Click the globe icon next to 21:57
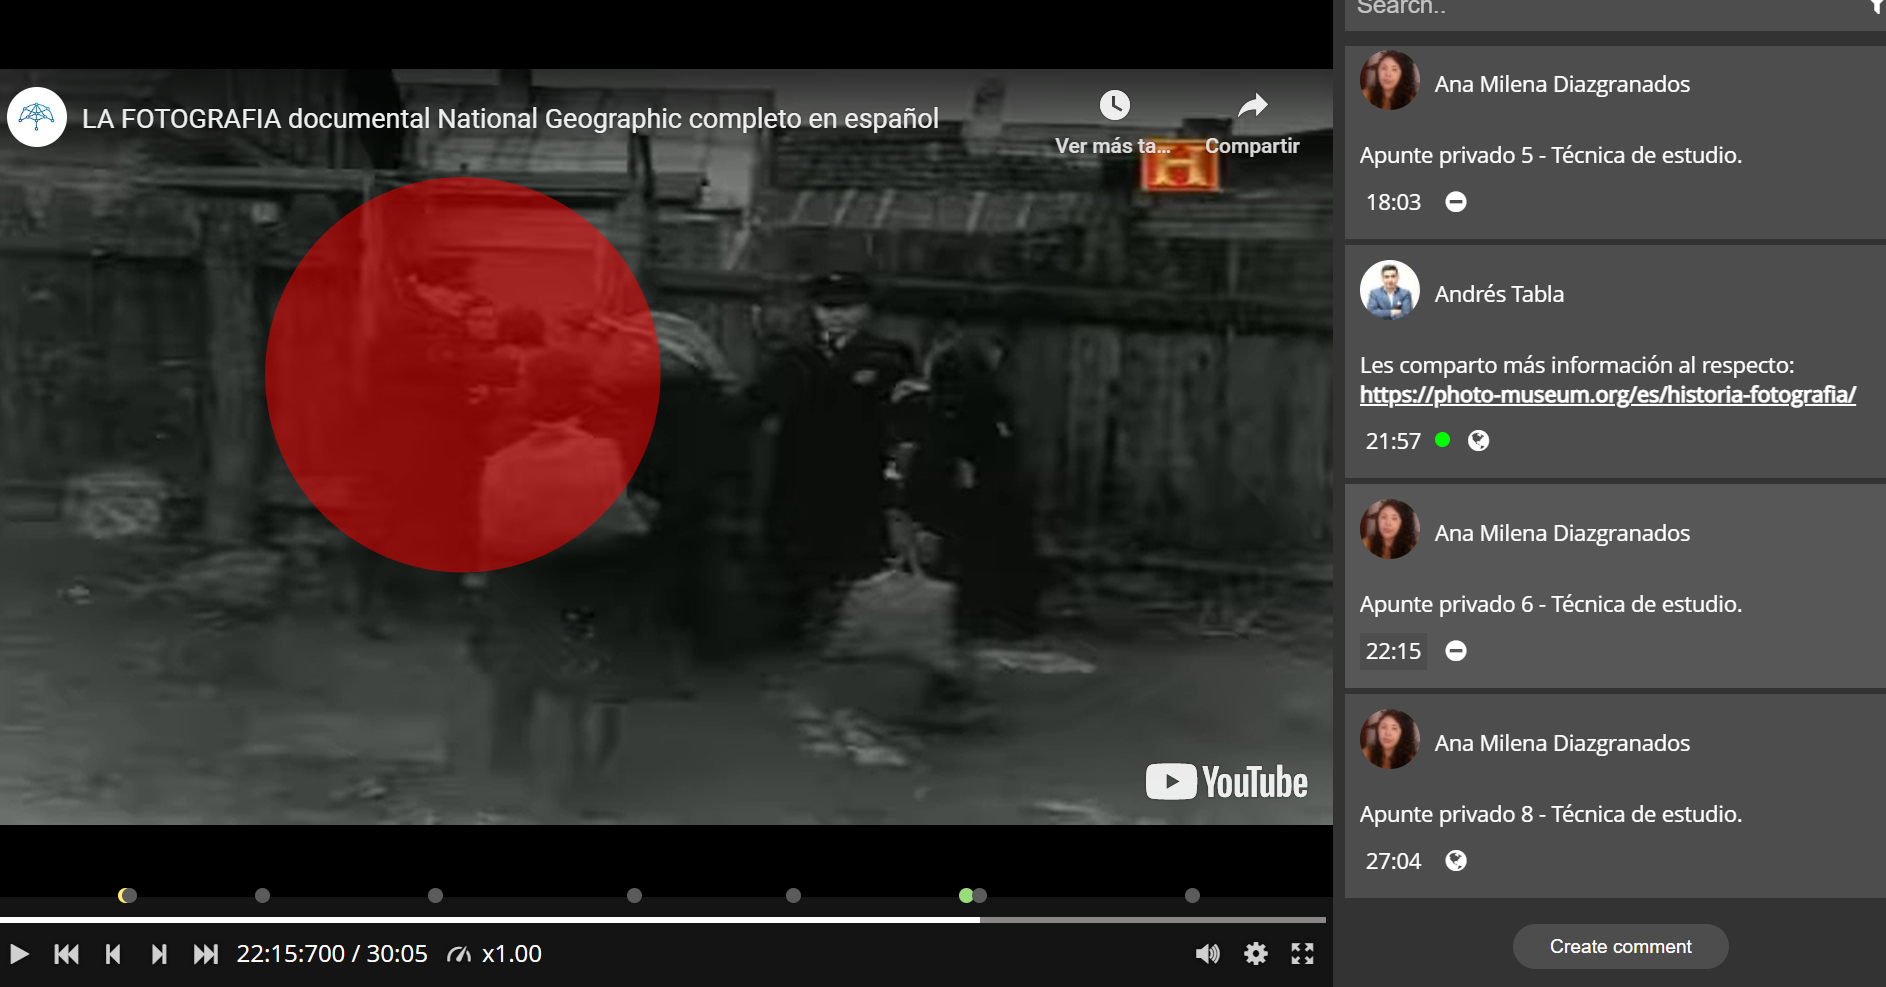The height and width of the screenshot is (987, 1886). click(x=1478, y=441)
